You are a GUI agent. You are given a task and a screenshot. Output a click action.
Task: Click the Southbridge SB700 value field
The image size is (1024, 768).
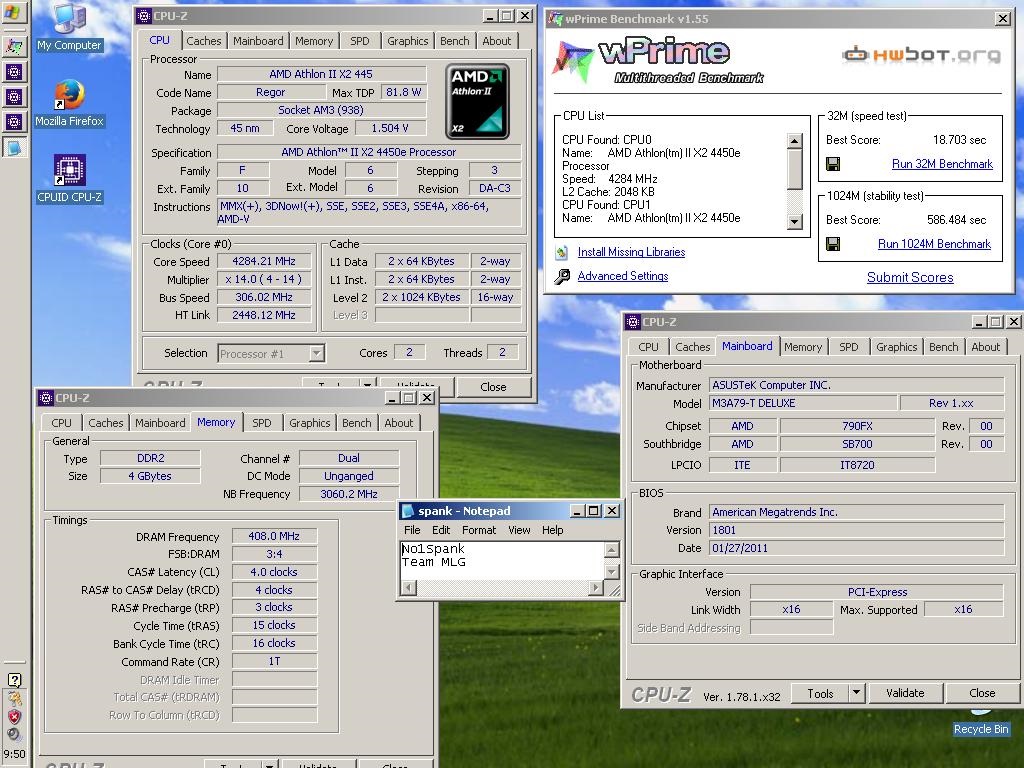pyautogui.click(x=857, y=444)
